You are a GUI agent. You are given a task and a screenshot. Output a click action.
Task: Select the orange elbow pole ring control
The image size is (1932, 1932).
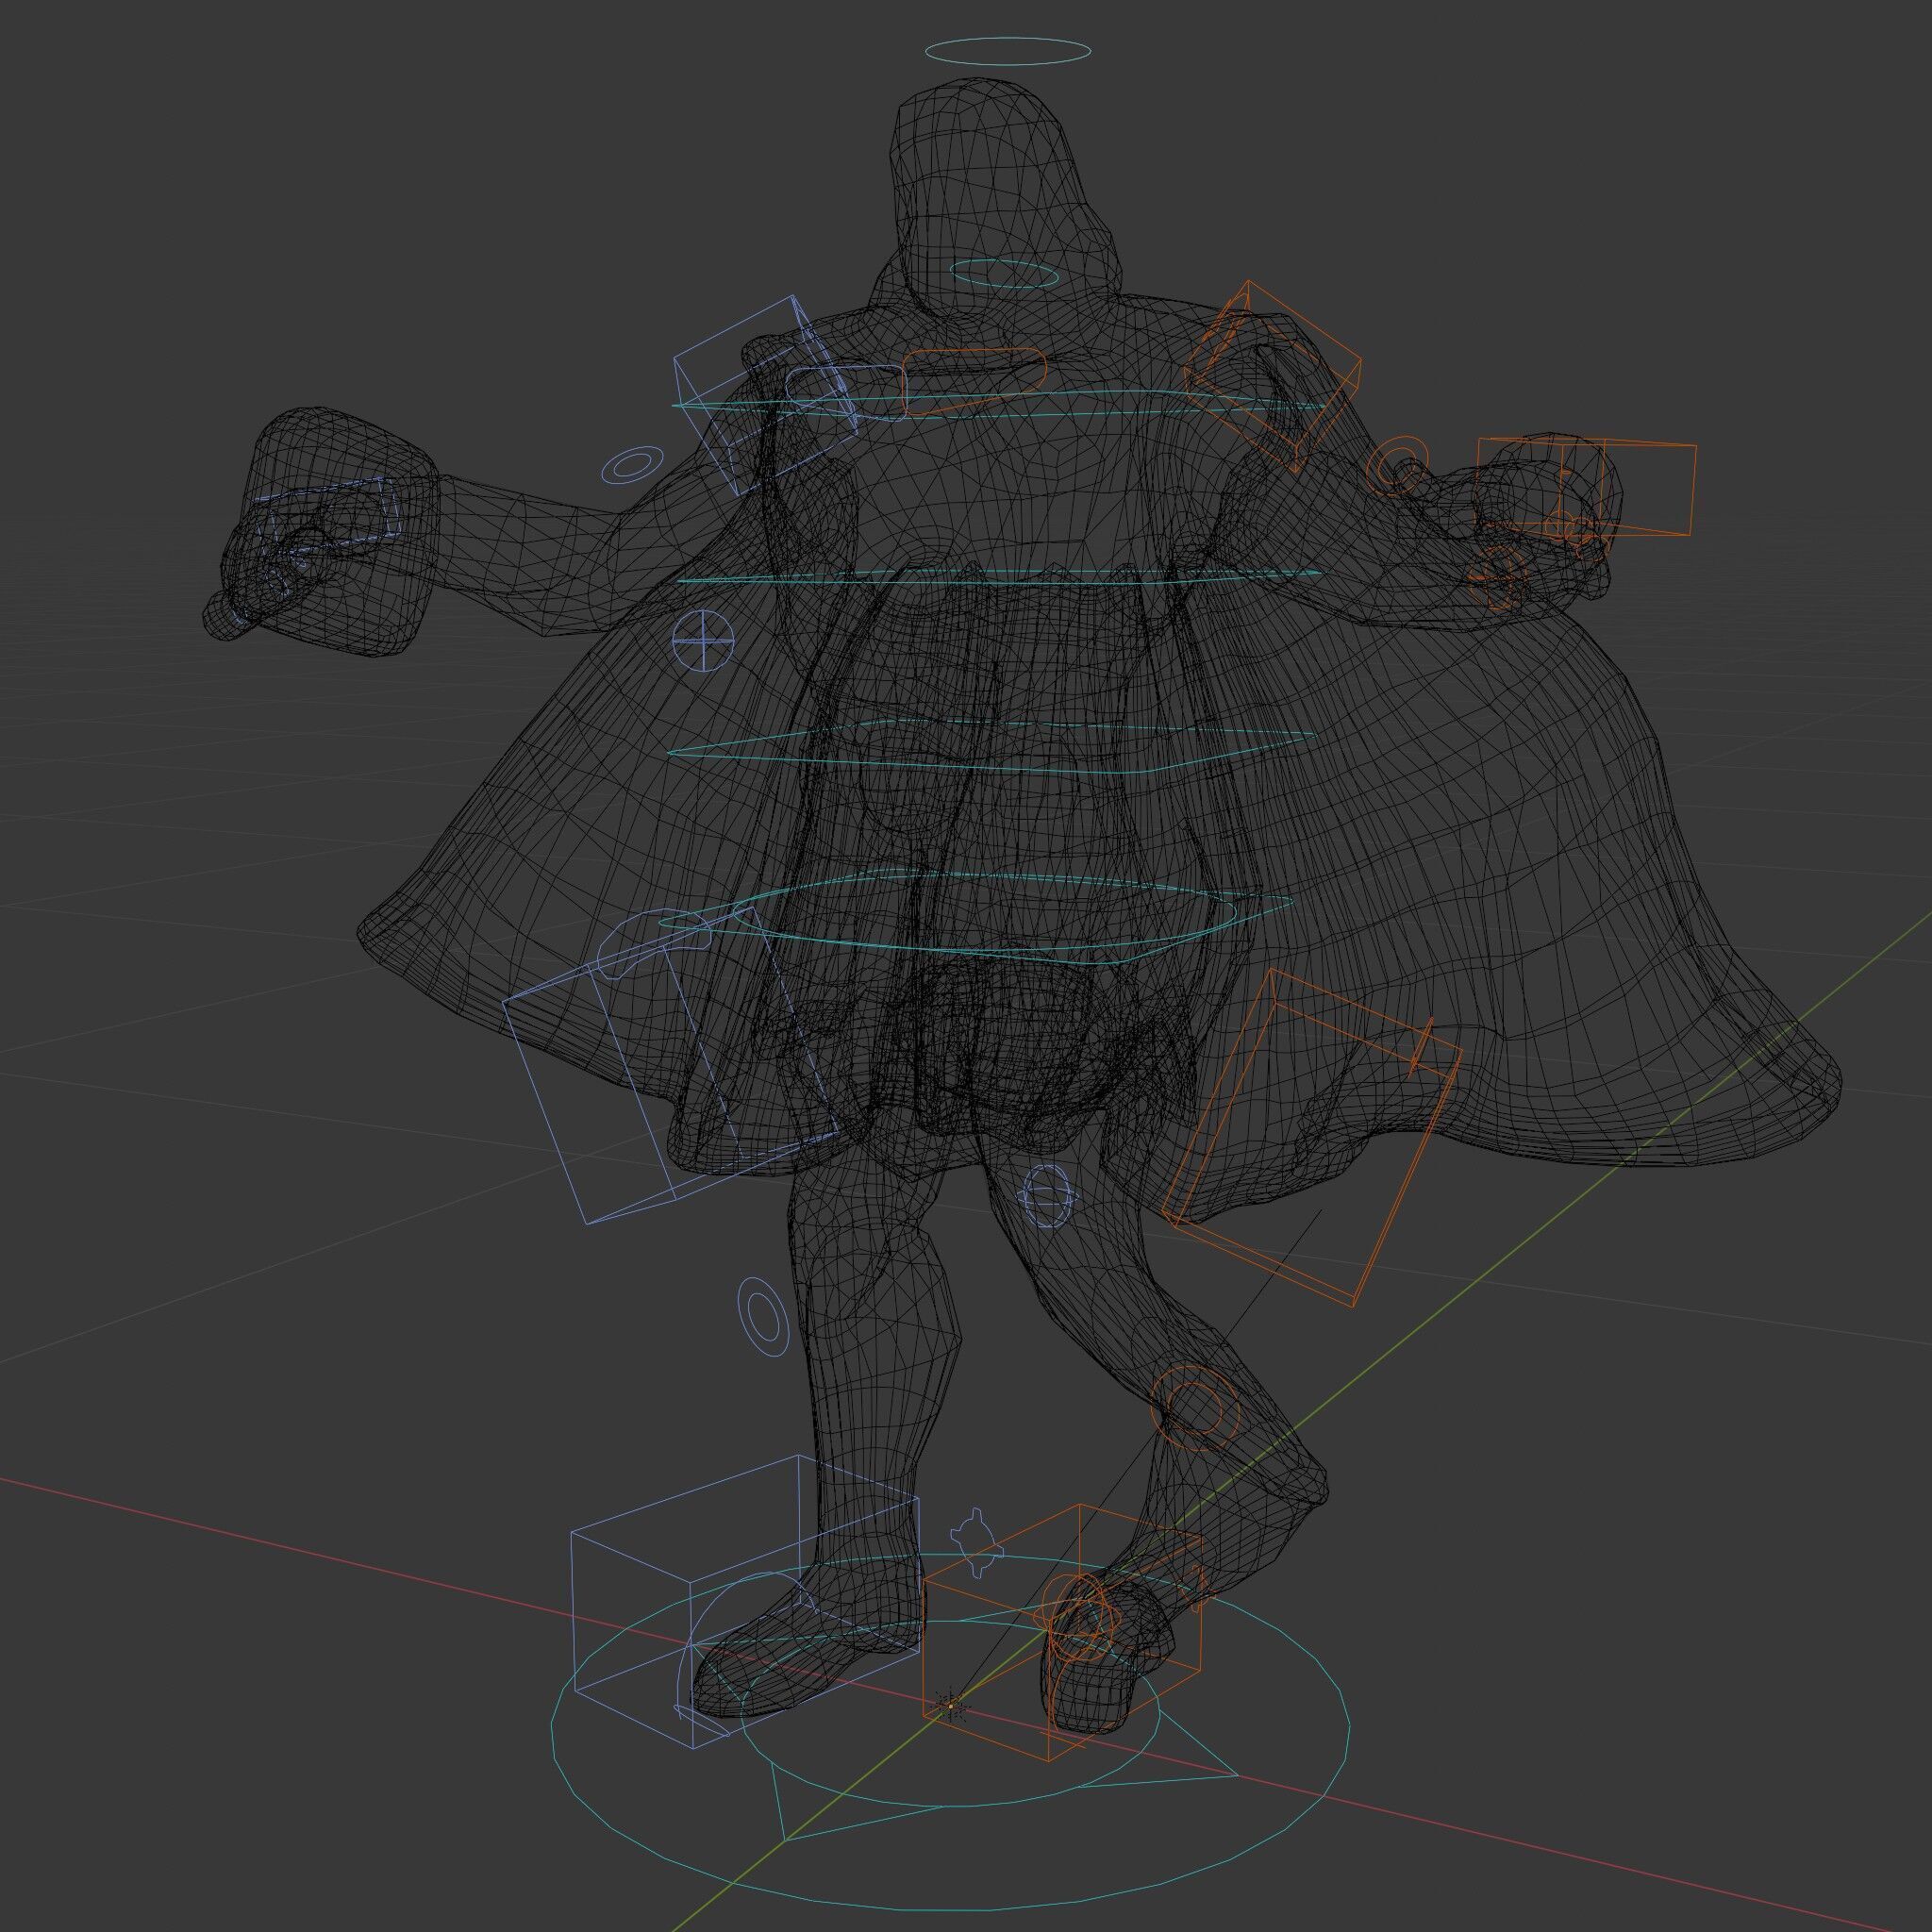click(x=1399, y=466)
